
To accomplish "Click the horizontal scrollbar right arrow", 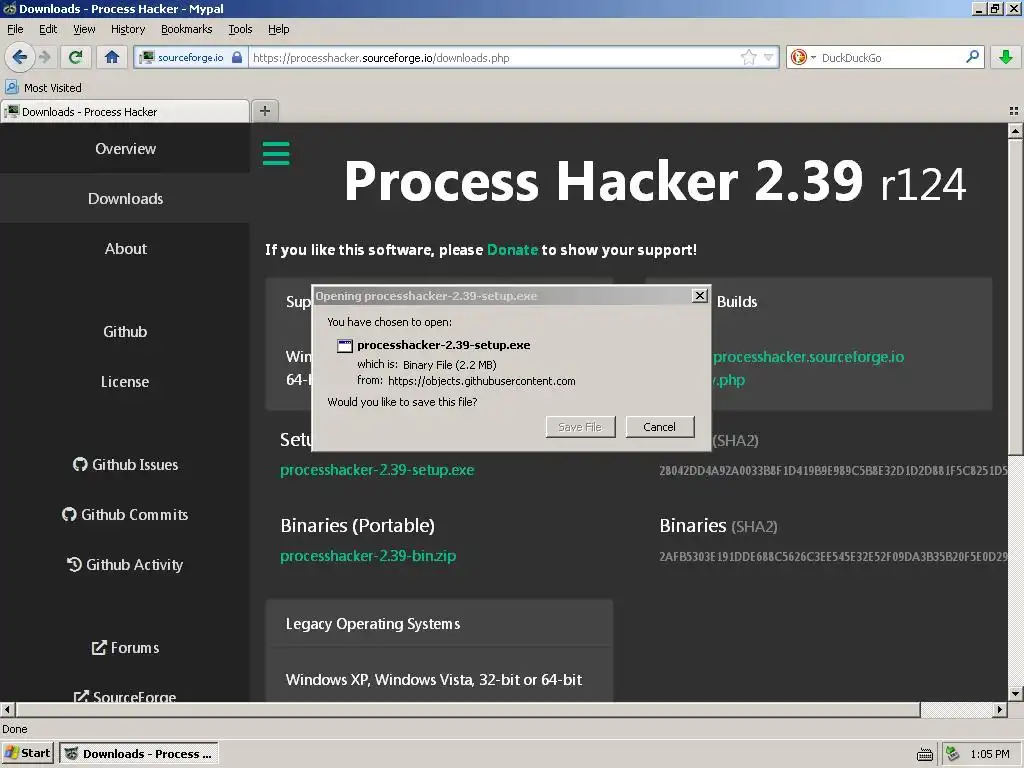I will 1000,709.
